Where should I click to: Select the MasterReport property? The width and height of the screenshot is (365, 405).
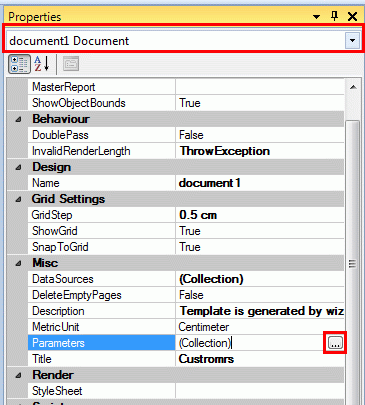(x=102, y=87)
